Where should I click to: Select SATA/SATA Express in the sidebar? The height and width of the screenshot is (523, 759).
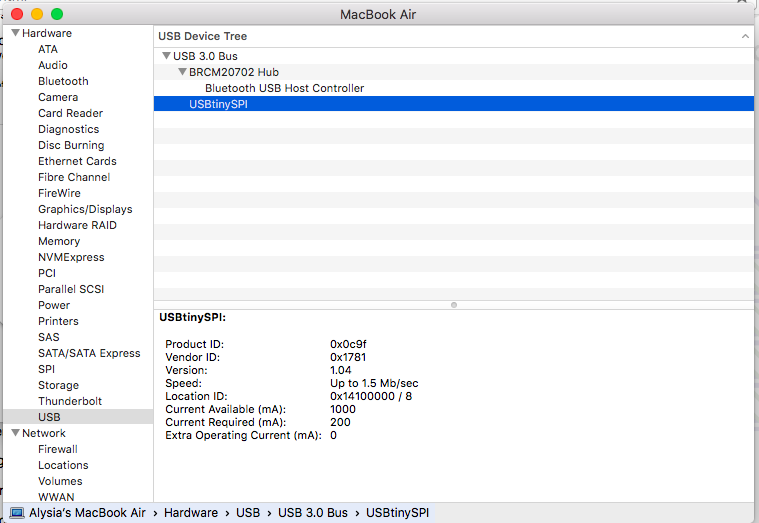pyautogui.click(x=89, y=353)
